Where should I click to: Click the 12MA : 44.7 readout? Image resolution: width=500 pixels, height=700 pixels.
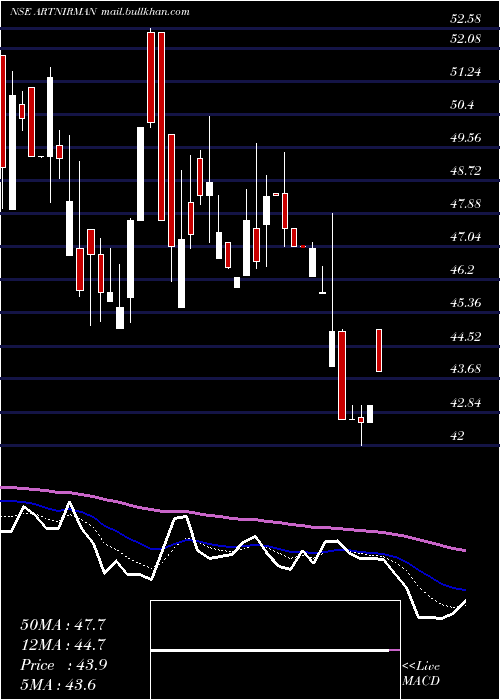click(63, 645)
